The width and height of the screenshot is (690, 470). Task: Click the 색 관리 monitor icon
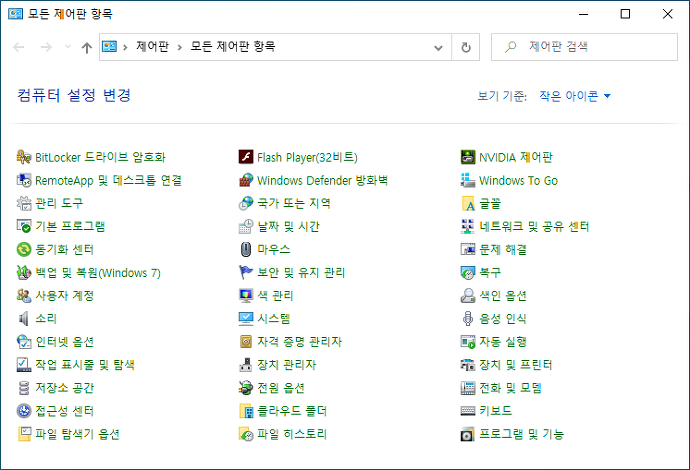[x=246, y=296]
